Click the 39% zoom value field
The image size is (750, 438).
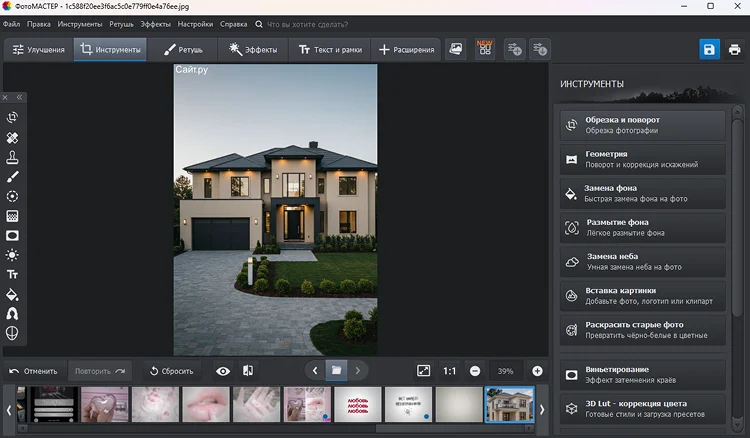click(506, 371)
